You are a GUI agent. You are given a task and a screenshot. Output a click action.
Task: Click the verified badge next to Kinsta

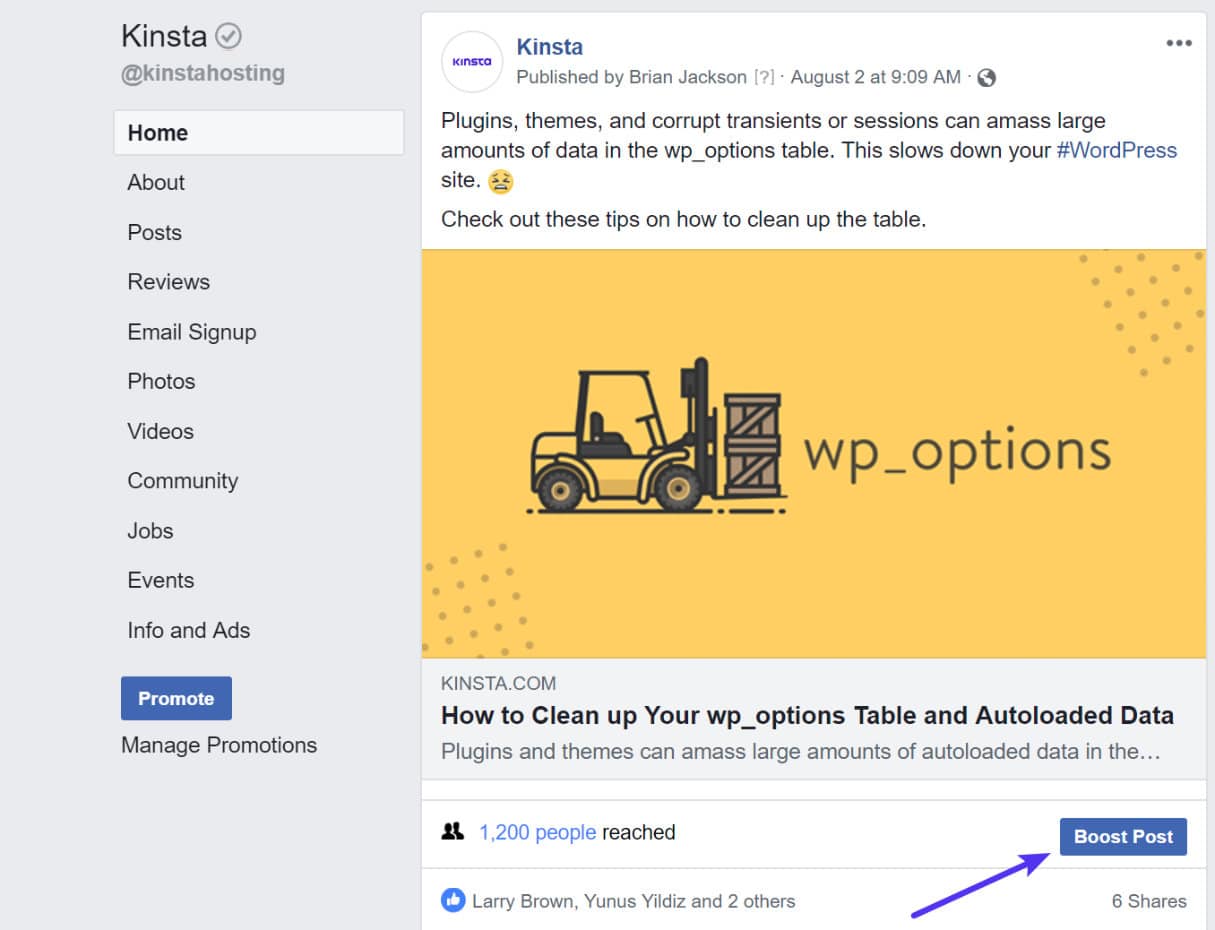tap(228, 35)
